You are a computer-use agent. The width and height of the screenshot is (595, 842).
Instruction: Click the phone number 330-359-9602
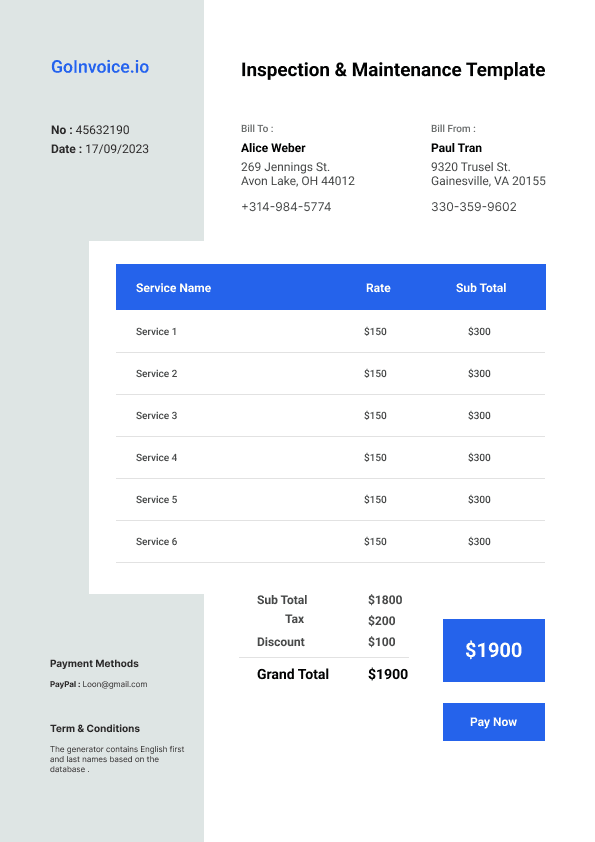[x=474, y=207]
